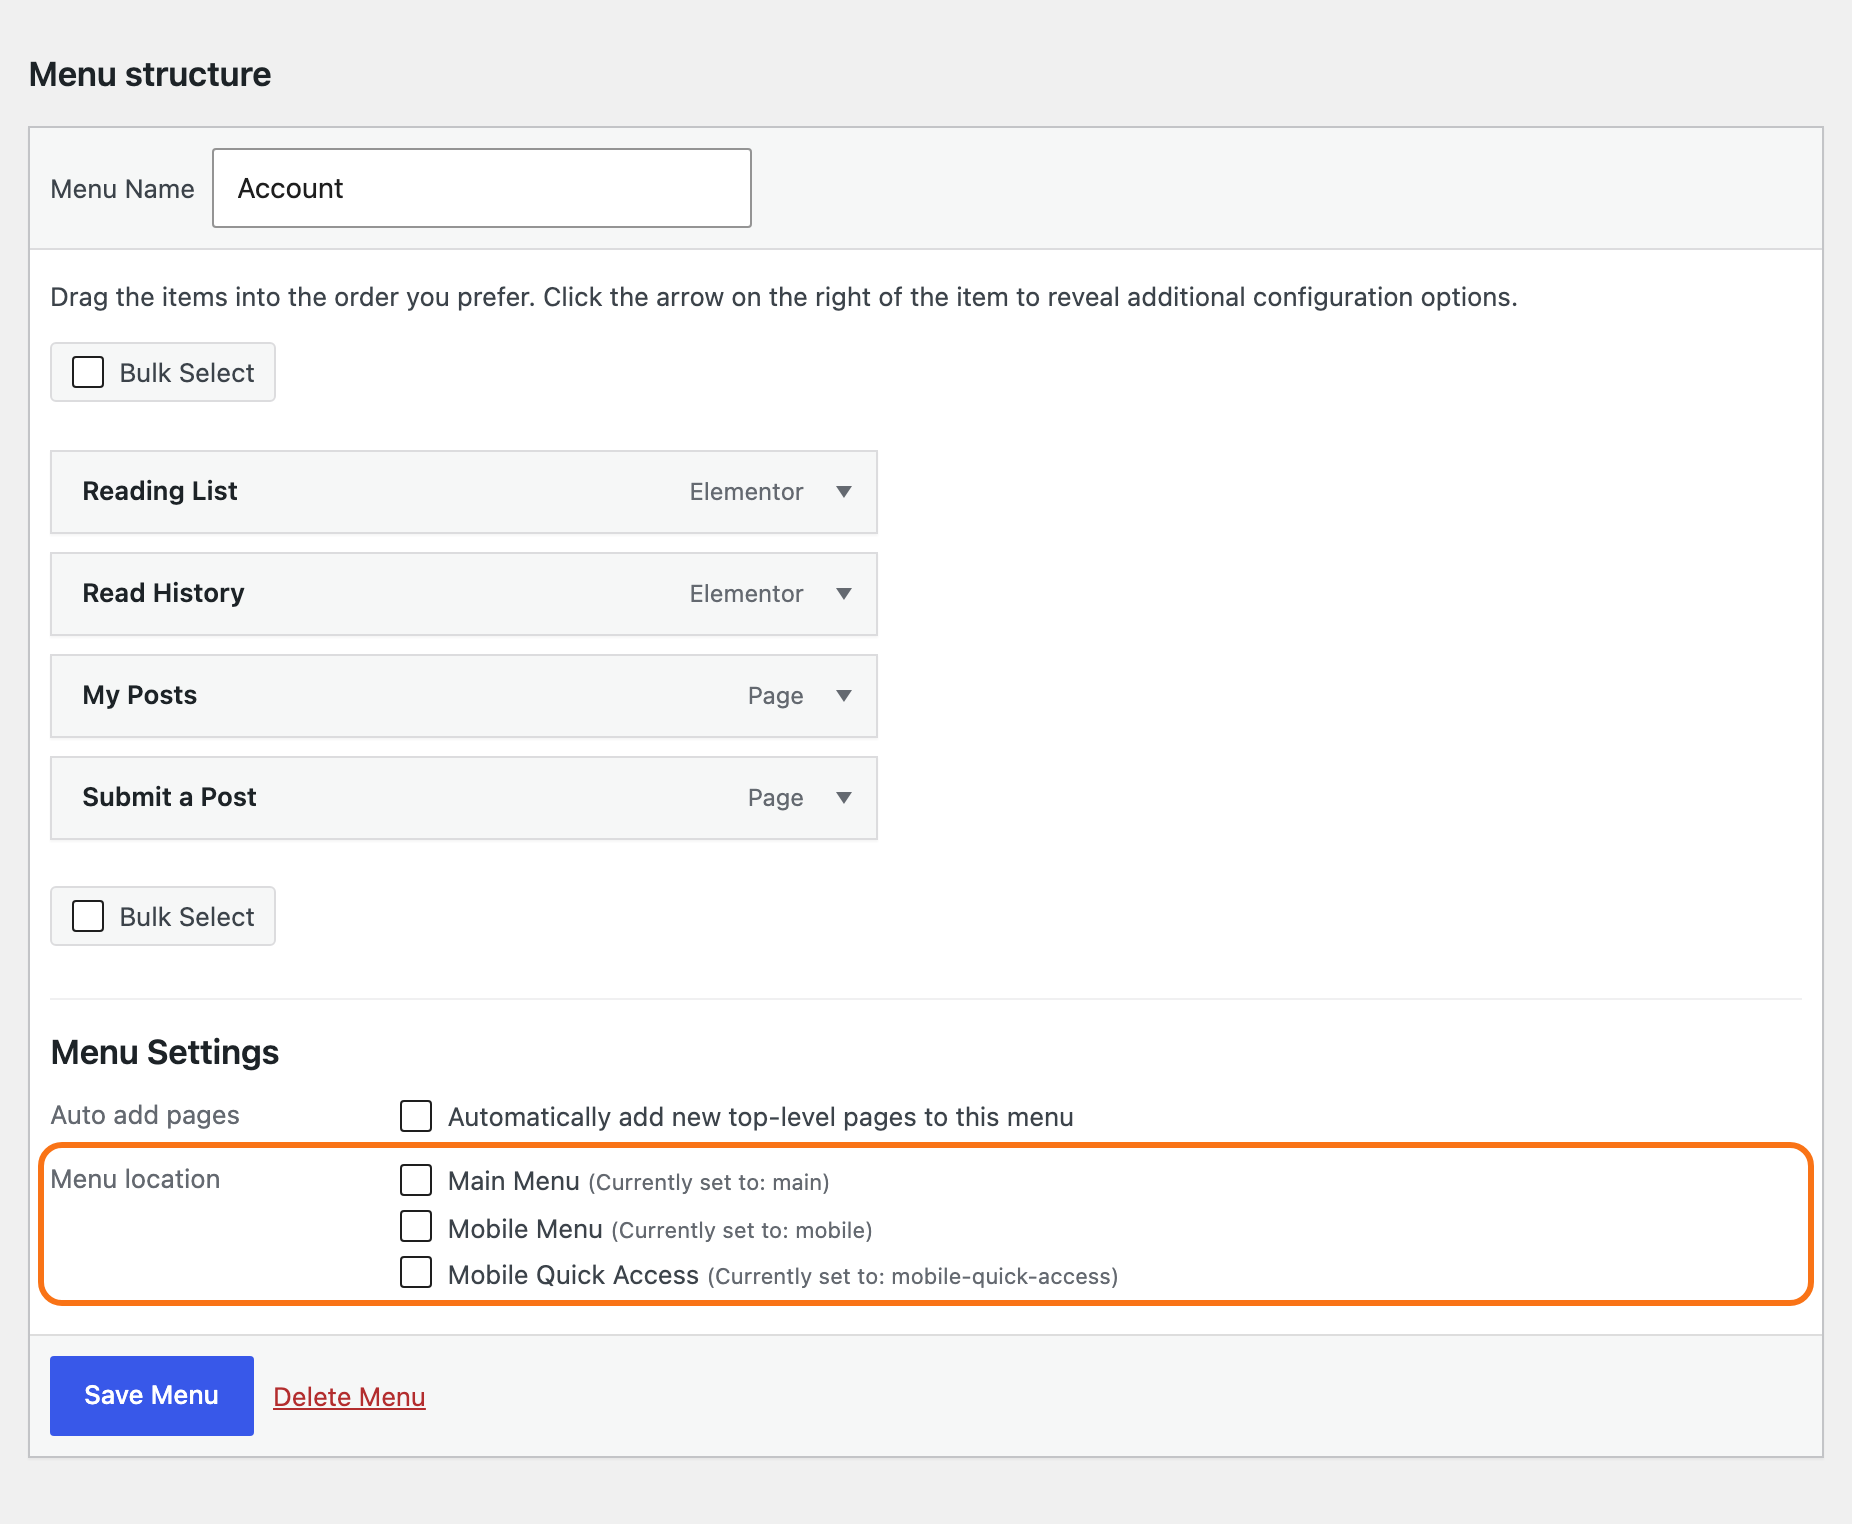
Task: Select the Submit a Post item title
Action: (x=169, y=797)
